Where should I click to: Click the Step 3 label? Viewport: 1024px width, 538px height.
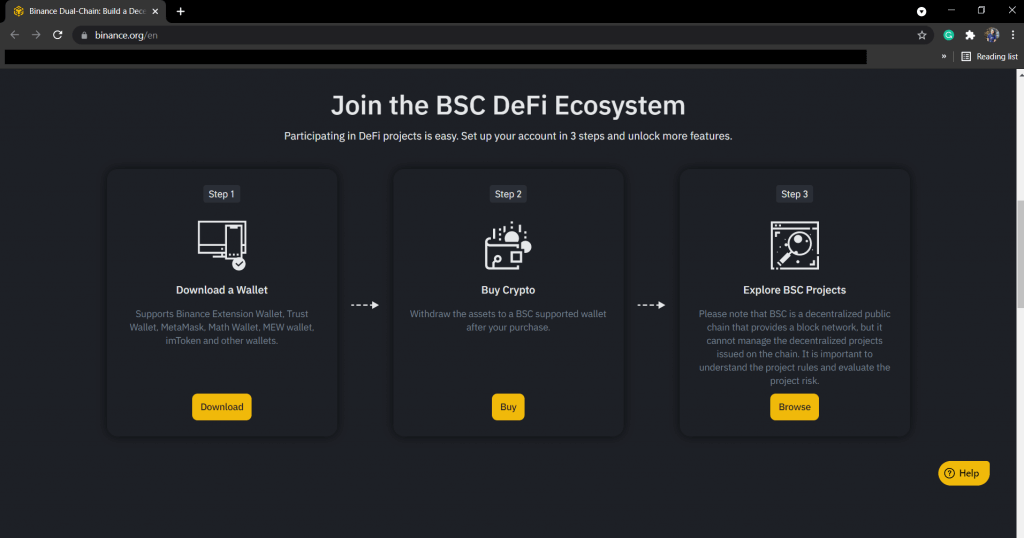click(x=794, y=194)
